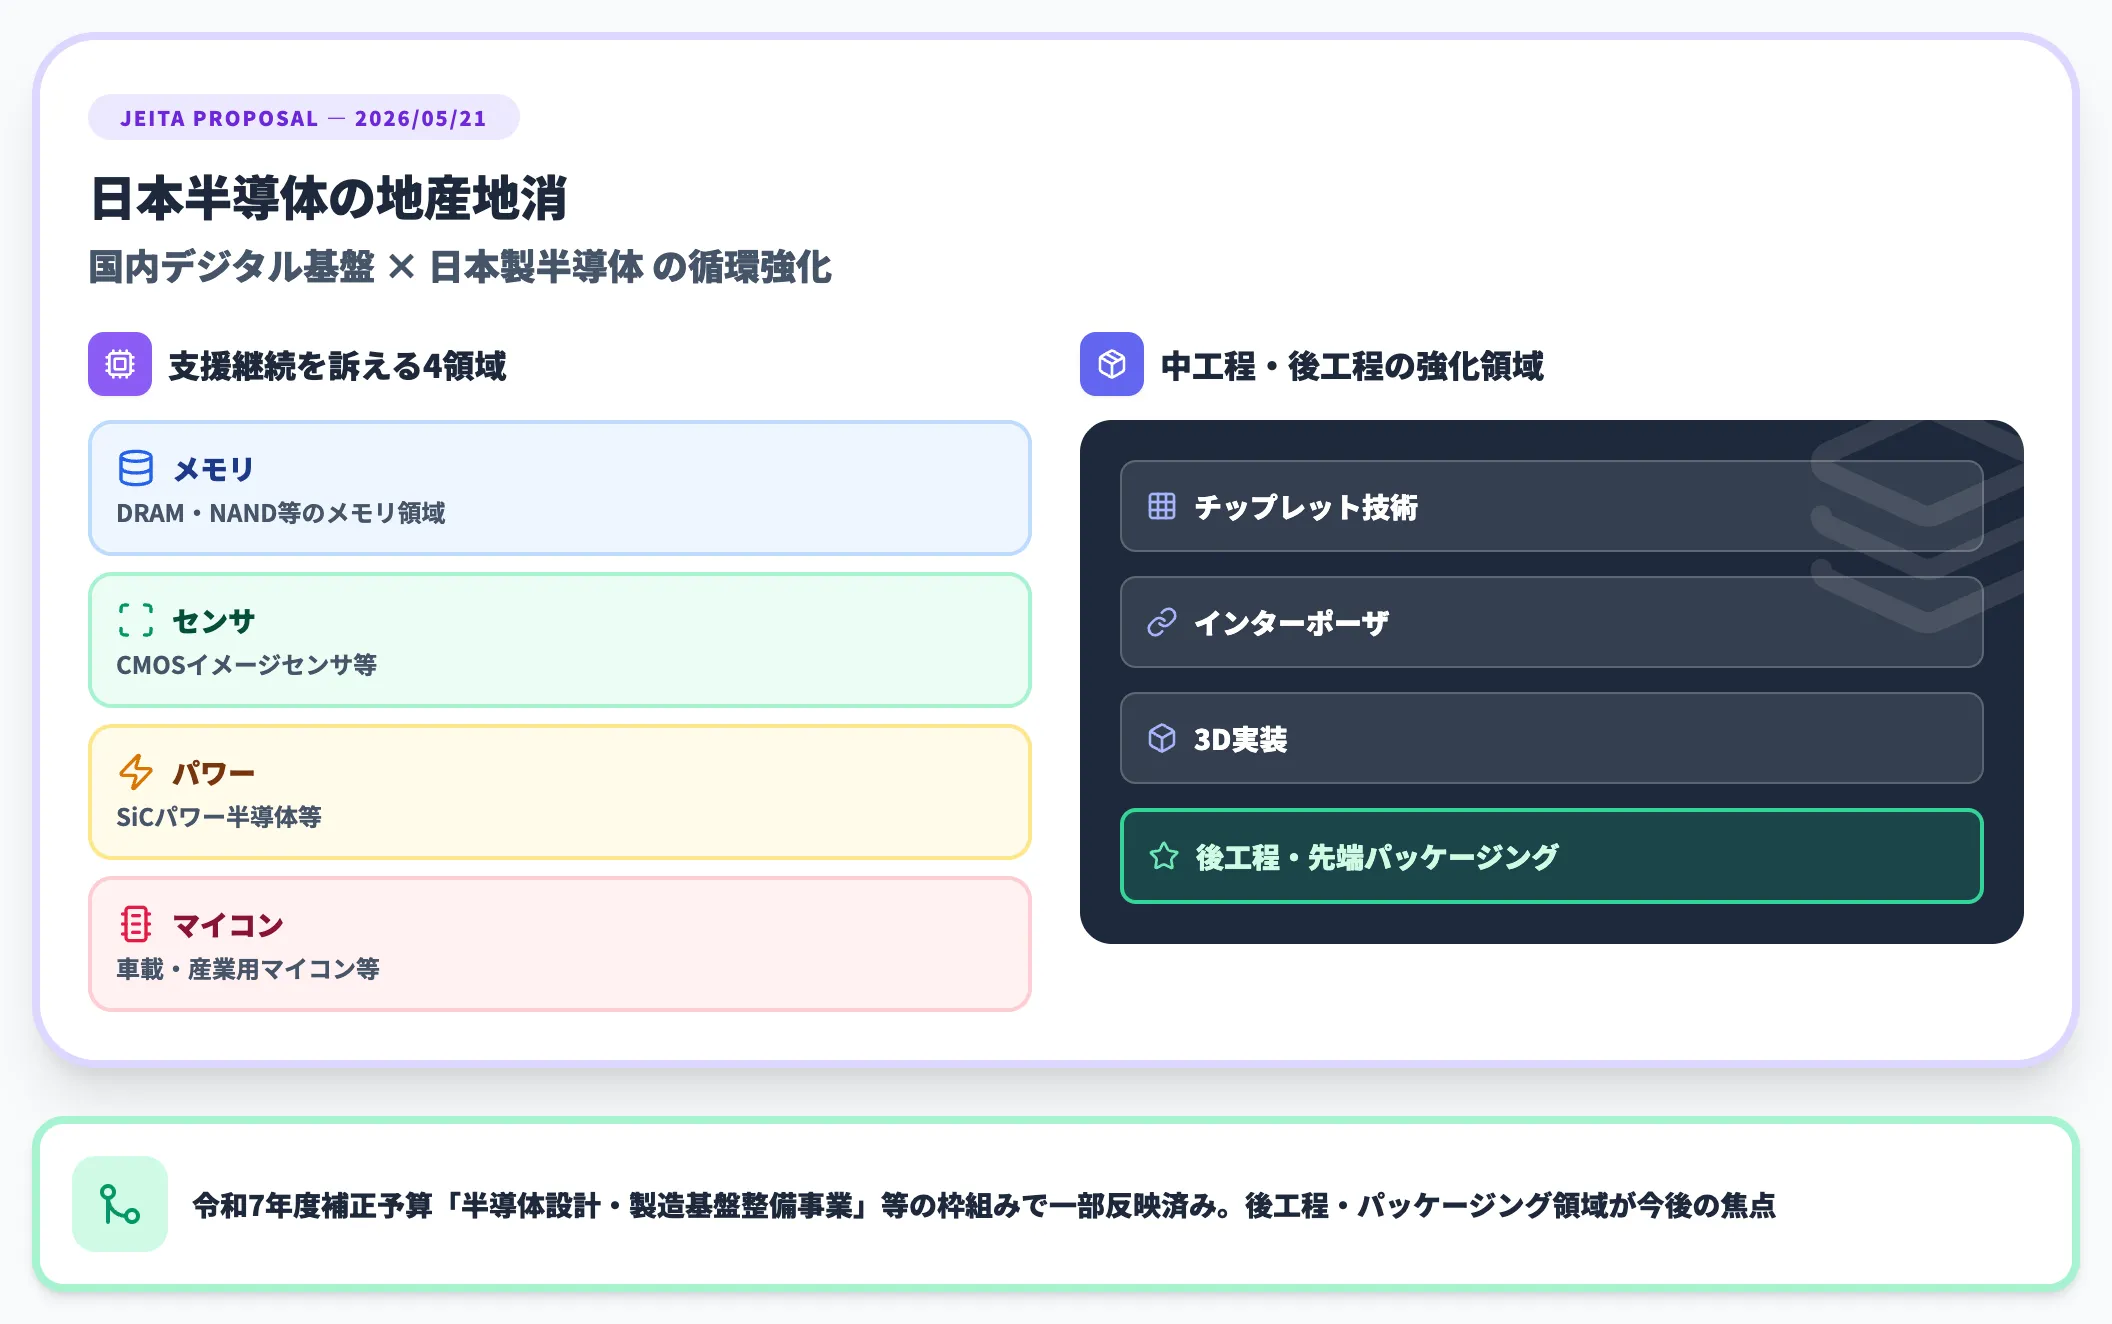Click the section heading 支援継続を訴える4領域
This screenshot has width=2112, height=1324.
click(337, 366)
